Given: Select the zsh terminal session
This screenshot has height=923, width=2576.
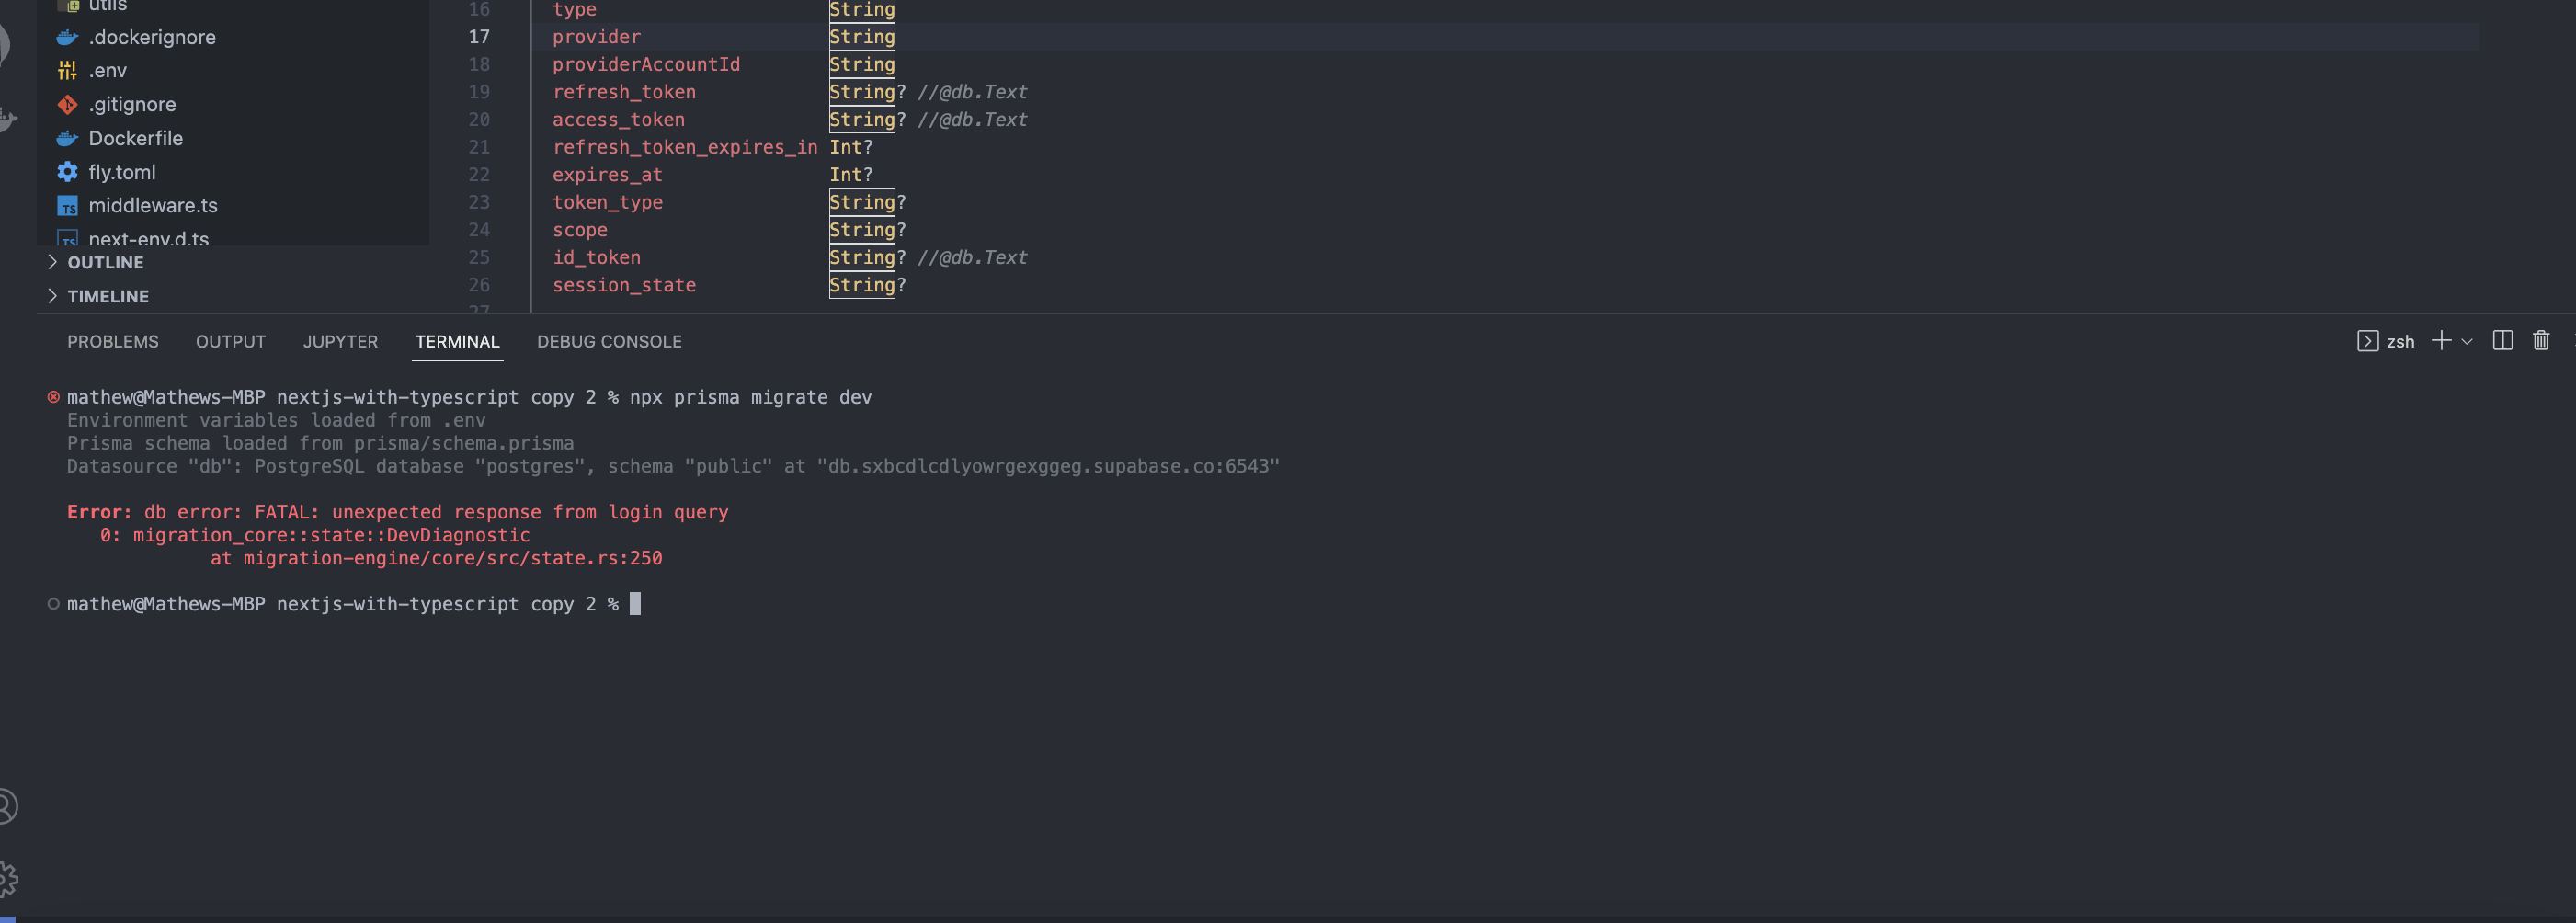Looking at the screenshot, I should tap(2393, 341).
